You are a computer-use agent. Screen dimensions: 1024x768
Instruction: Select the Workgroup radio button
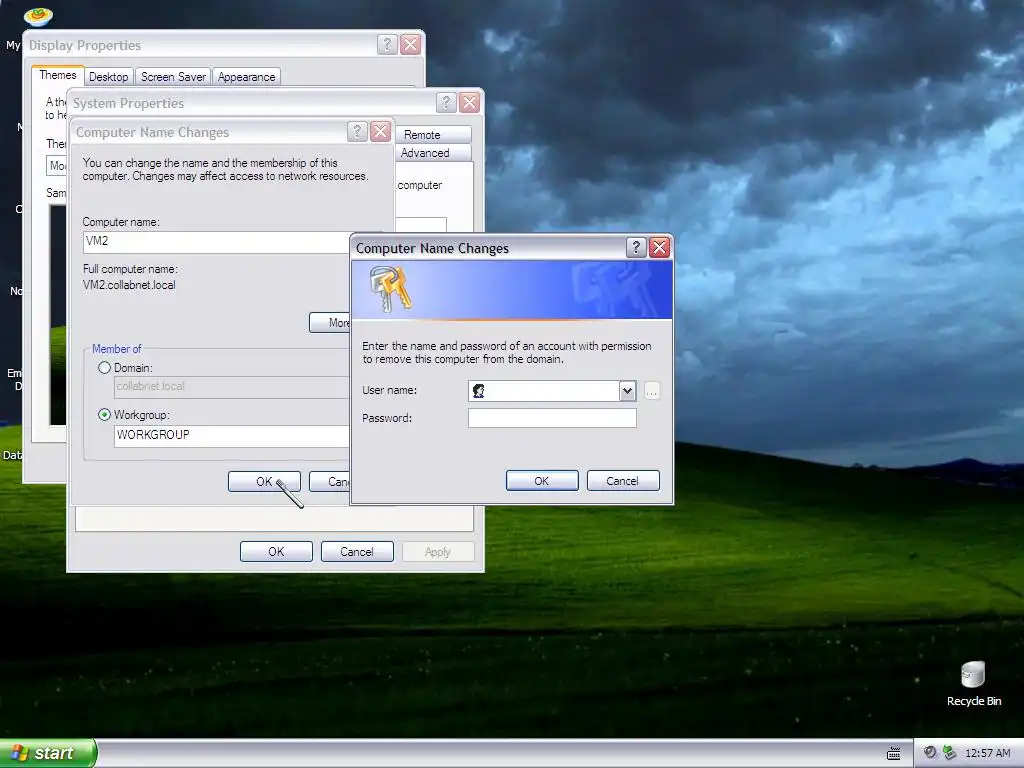pos(104,415)
